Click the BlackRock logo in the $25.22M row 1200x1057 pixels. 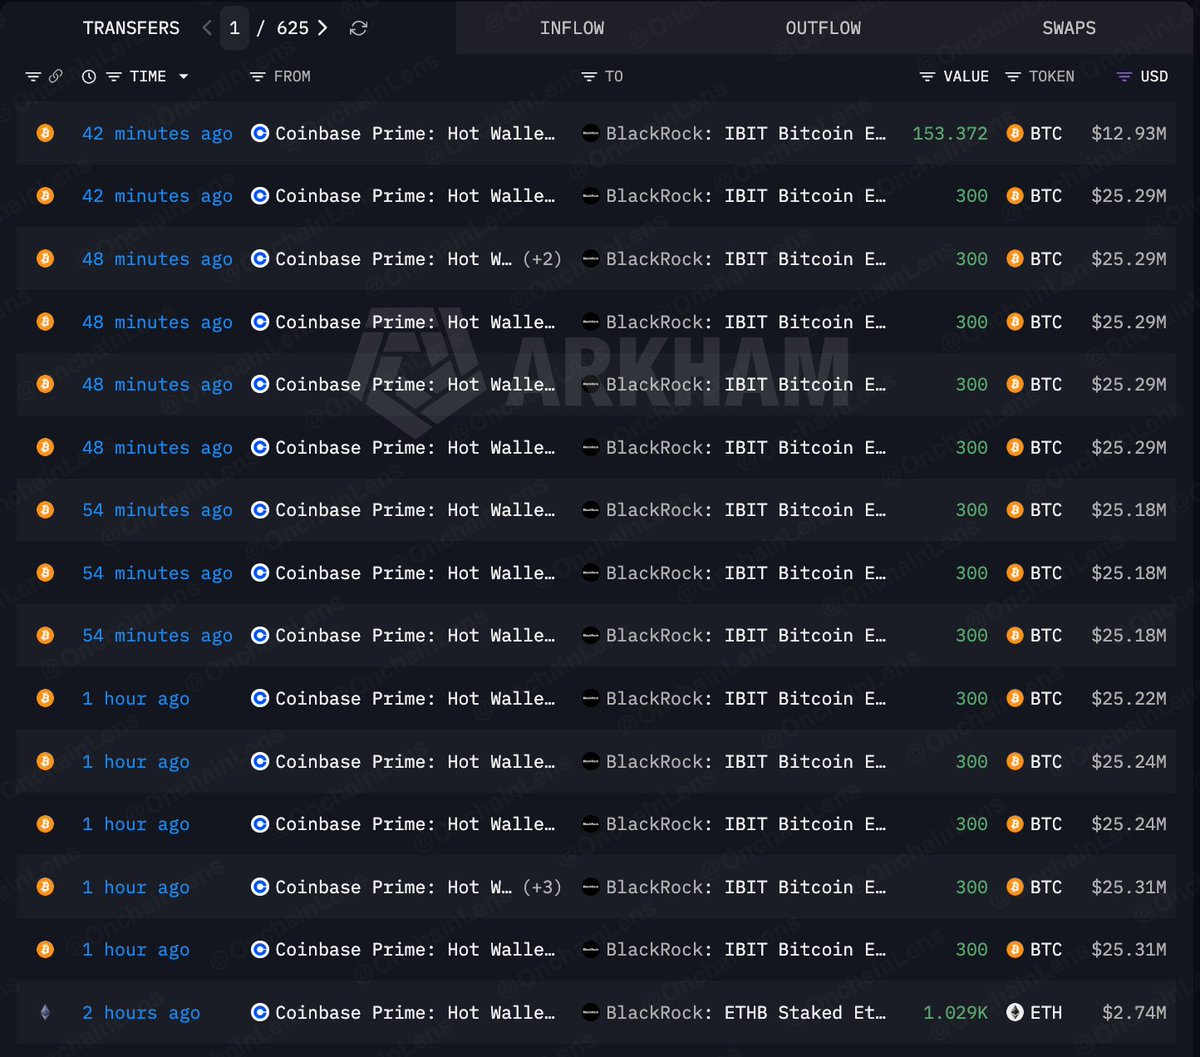(591, 698)
